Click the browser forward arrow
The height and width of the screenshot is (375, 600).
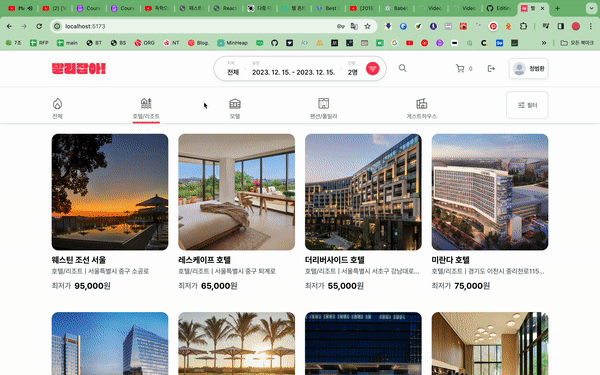(x=24, y=26)
